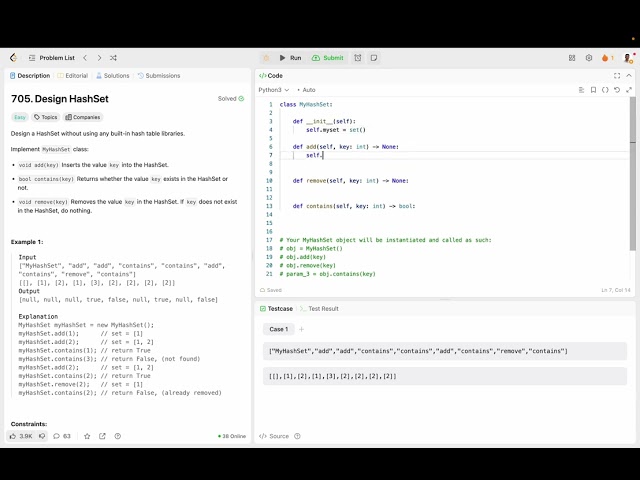640x480 pixels.
Task: Expand editor with diagonal arrows icon
Action: (629, 90)
